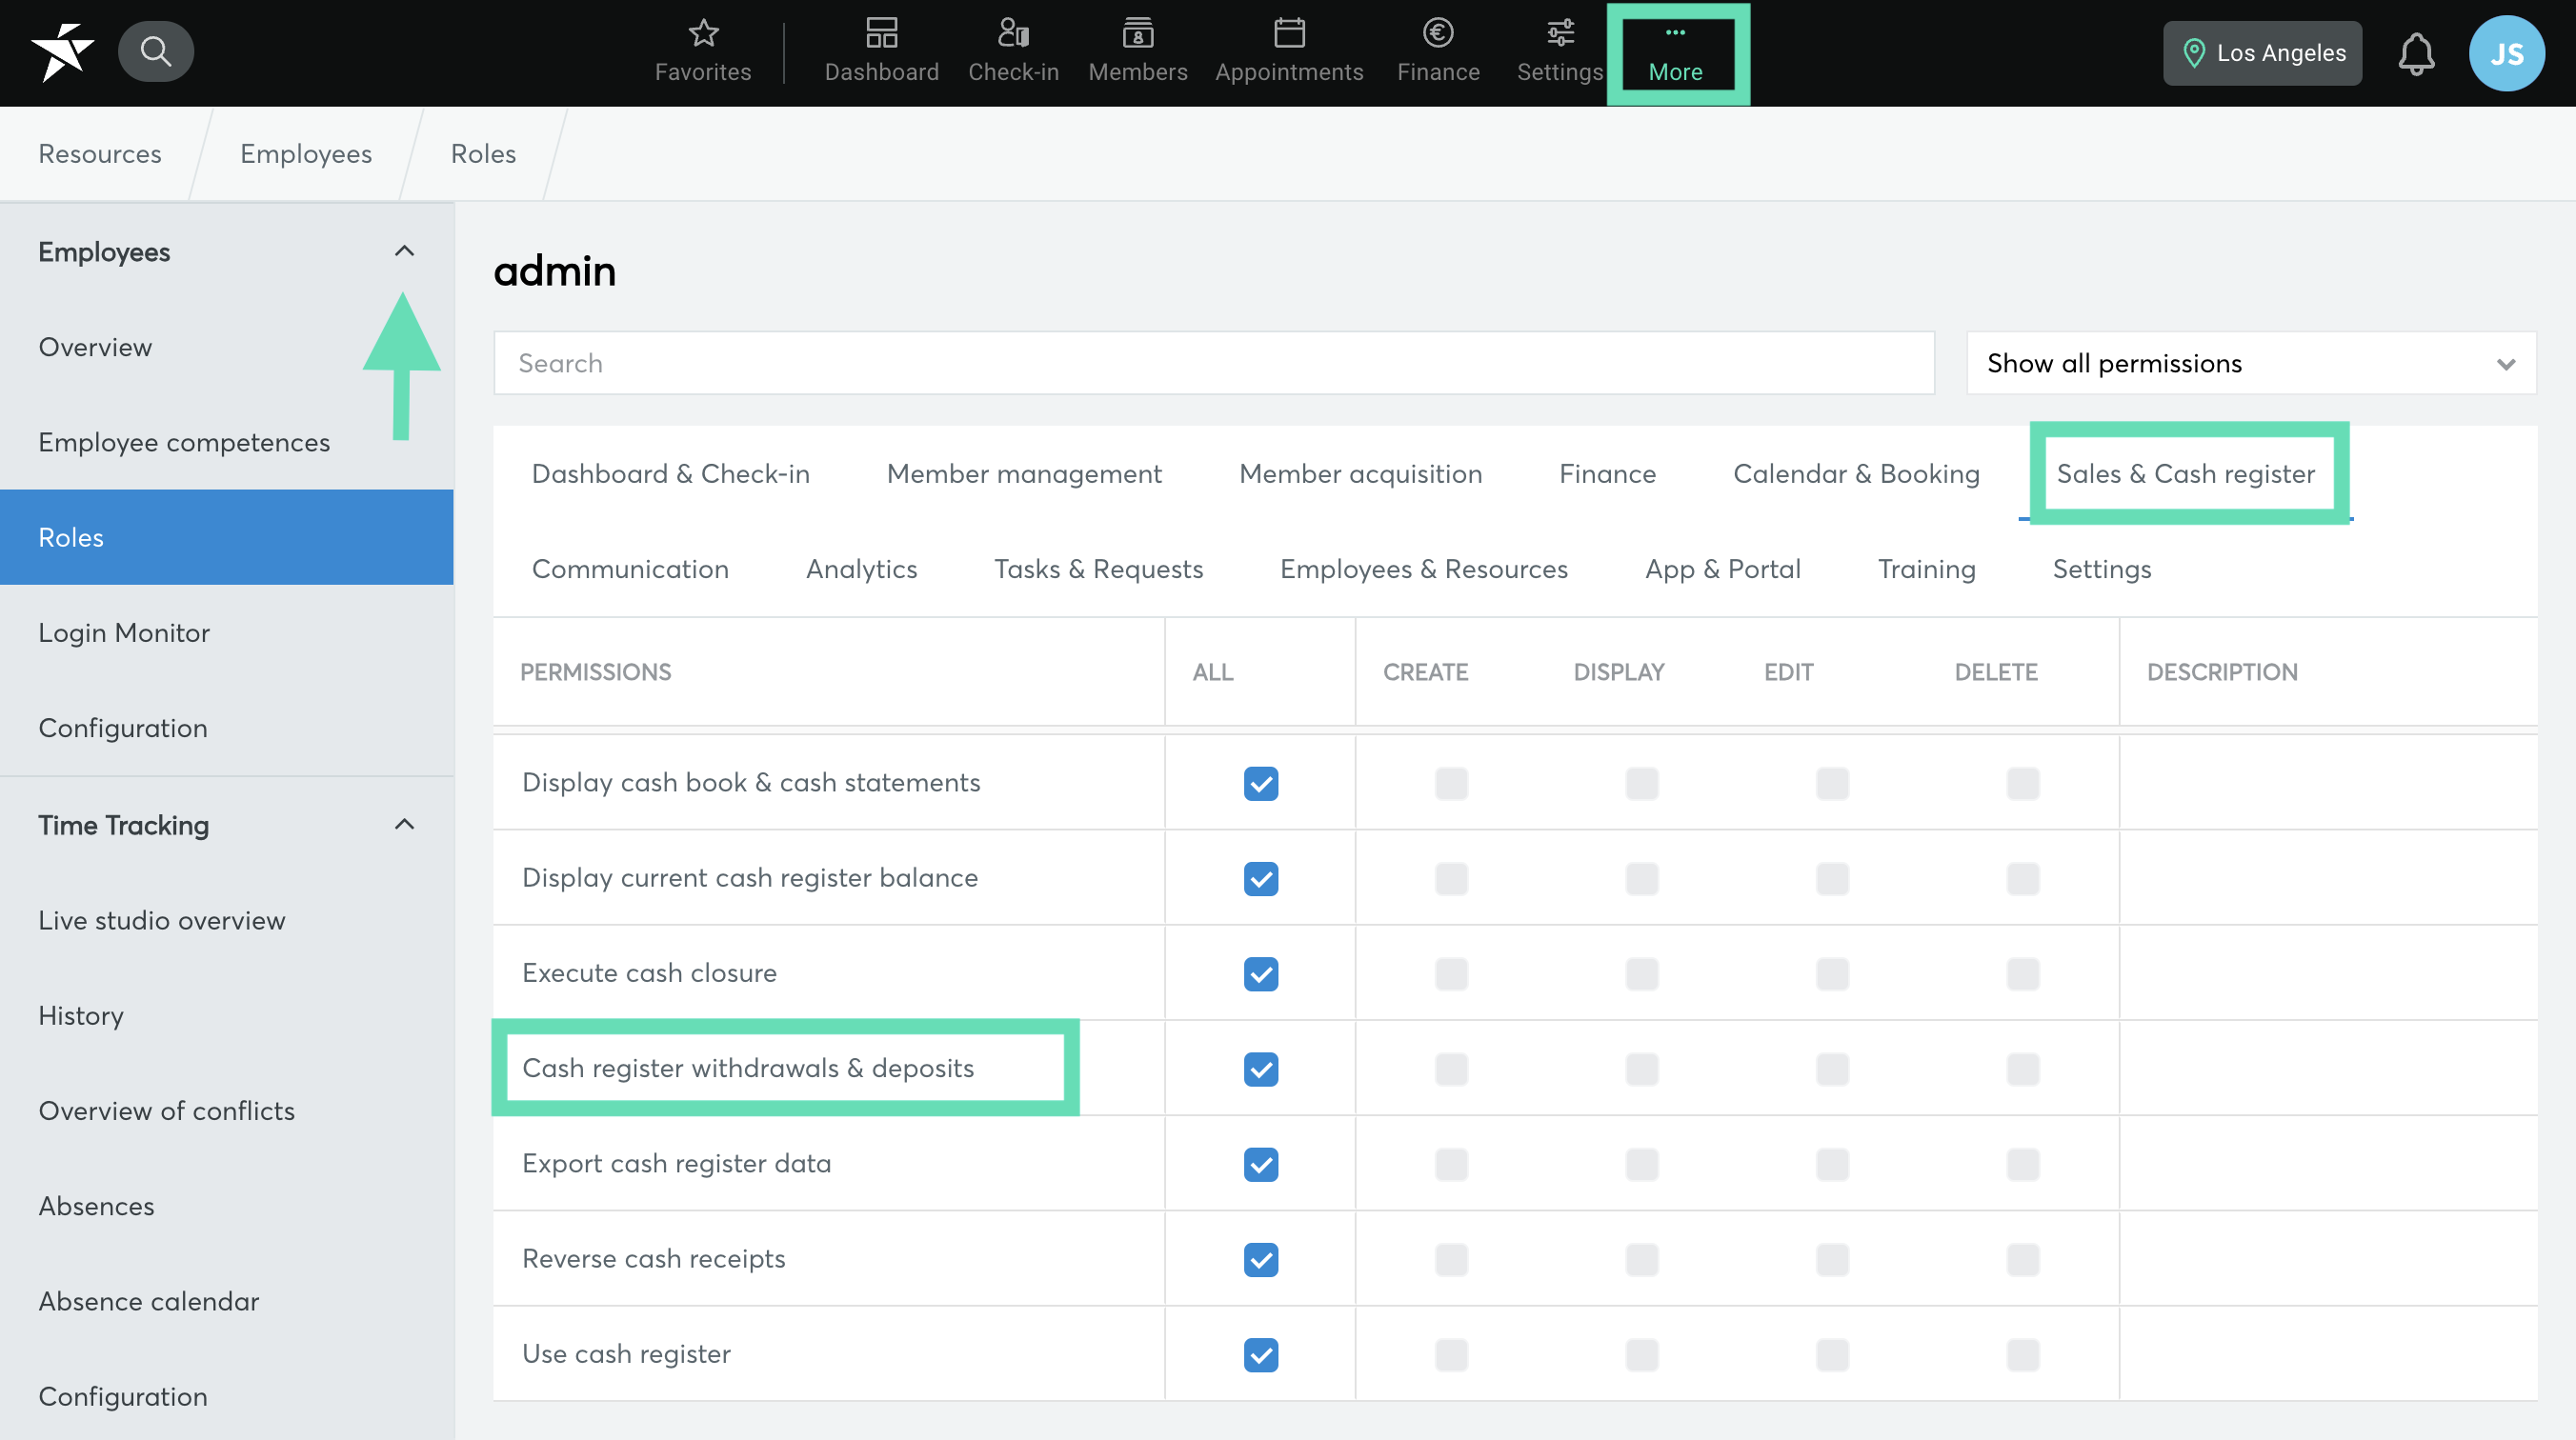The image size is (2576, 1440).
Task: Open Check-in from the top bar
Action: [x=1013, y=52]
